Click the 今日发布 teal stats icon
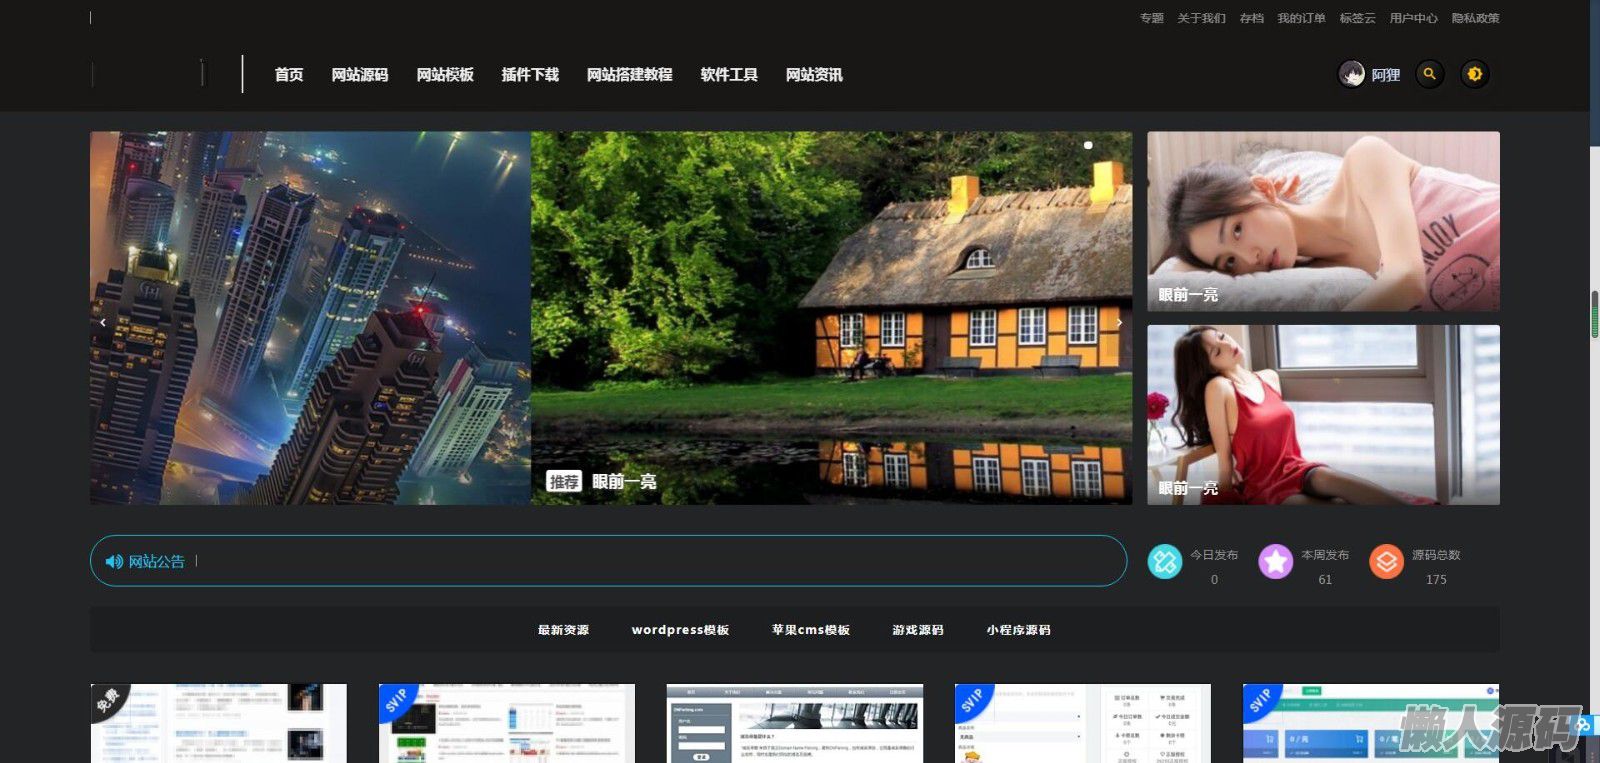1600x763 pixels. (x=1164, y=562)
